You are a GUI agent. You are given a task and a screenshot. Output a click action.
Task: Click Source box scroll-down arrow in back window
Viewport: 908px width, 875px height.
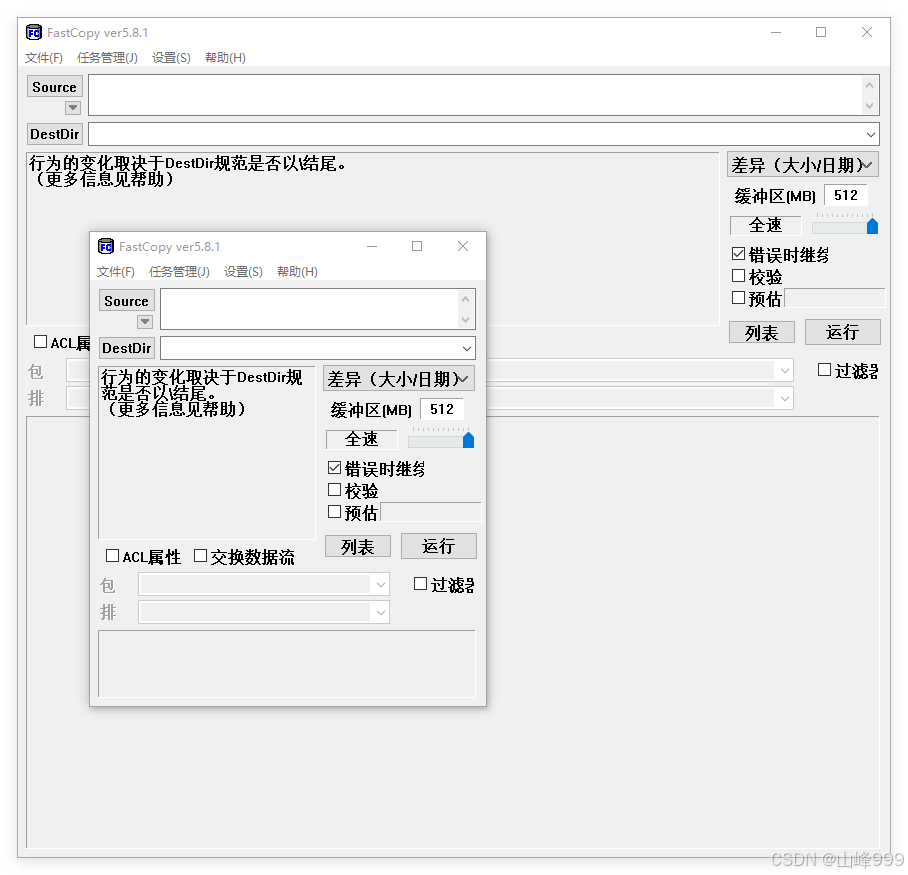869,105
